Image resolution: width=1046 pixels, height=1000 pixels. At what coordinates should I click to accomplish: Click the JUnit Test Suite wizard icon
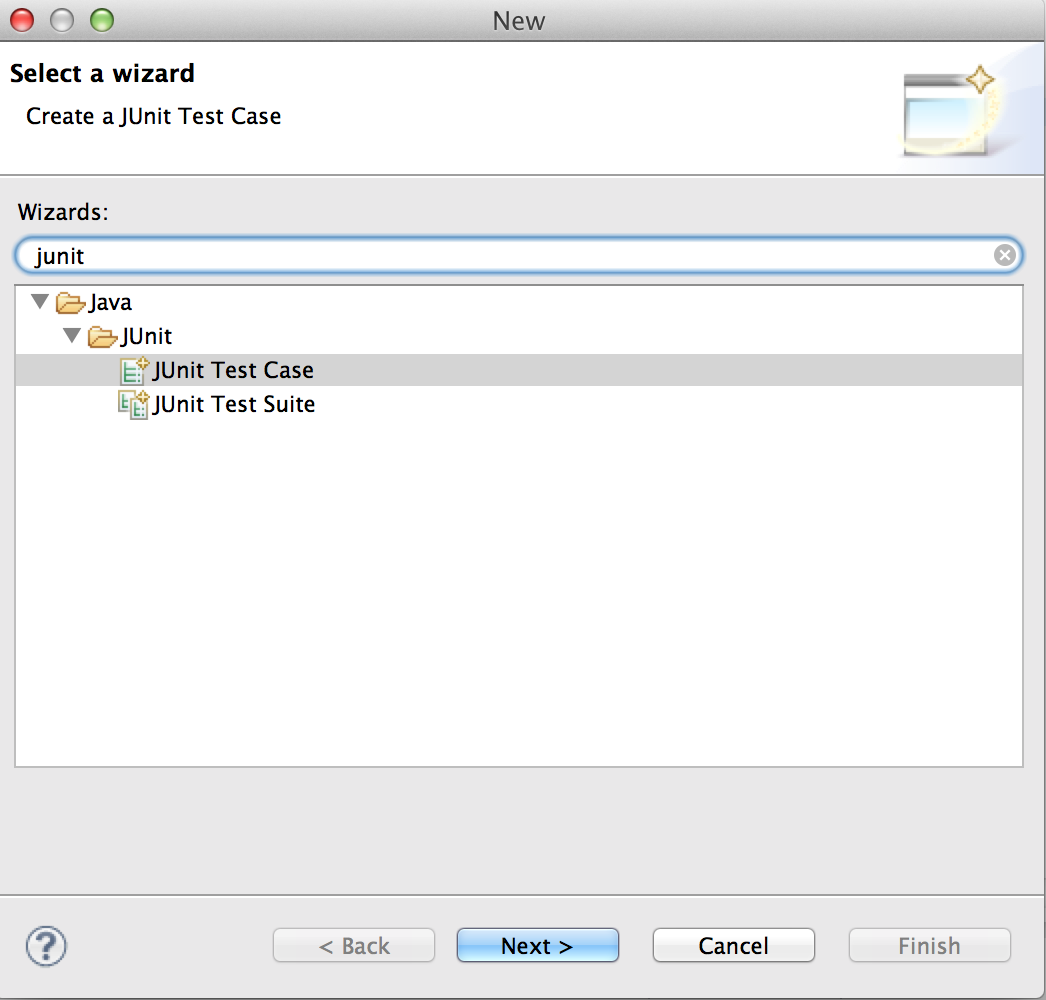[x=133, y=404]
